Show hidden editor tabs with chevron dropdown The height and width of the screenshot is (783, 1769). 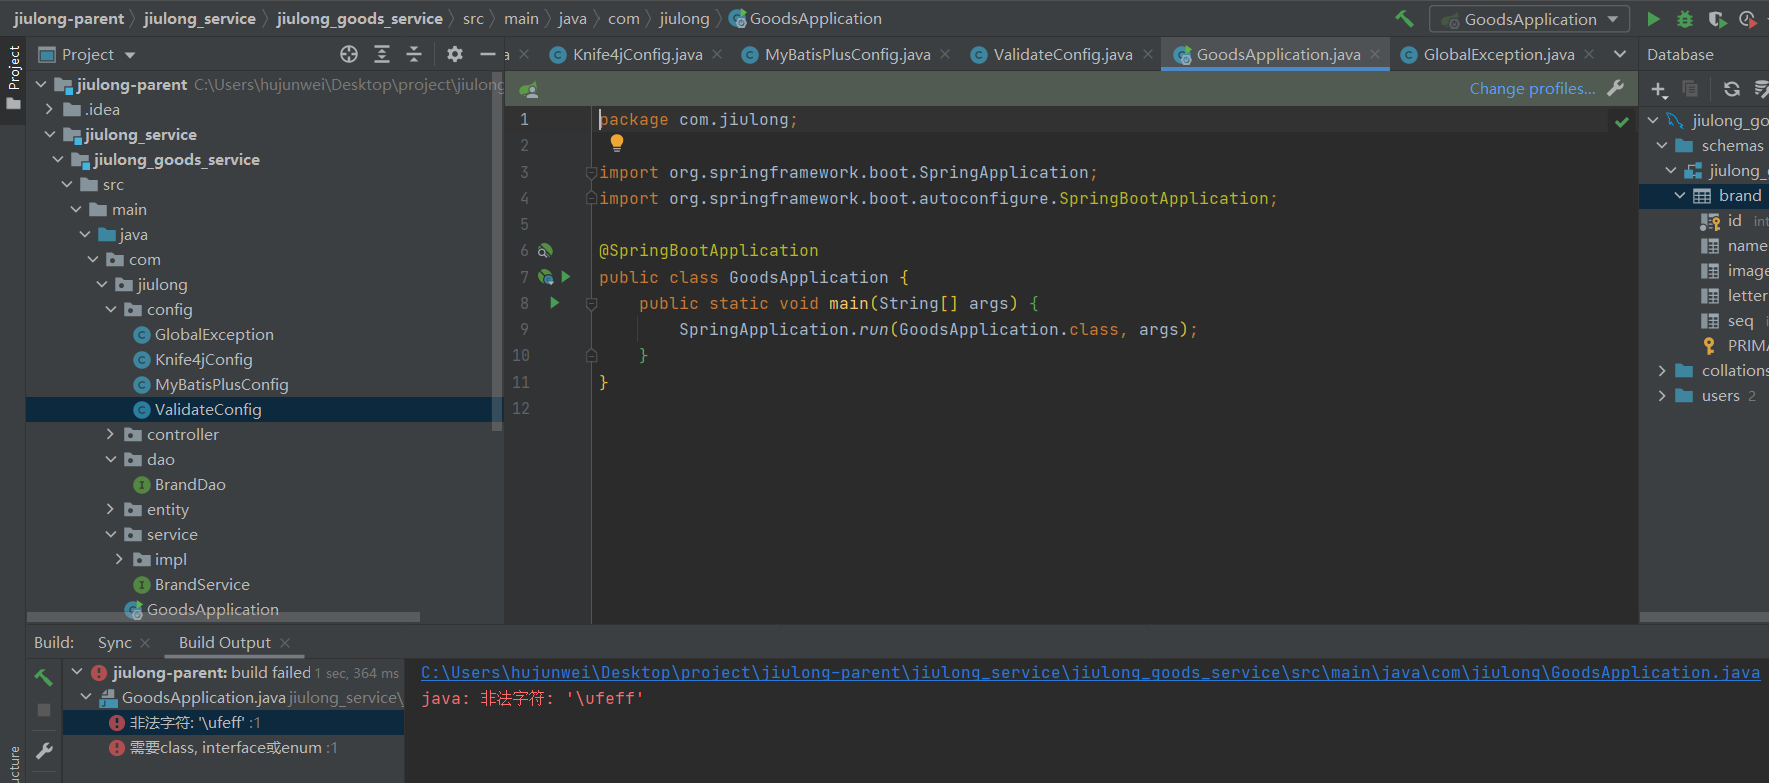tap(1620, 54)
